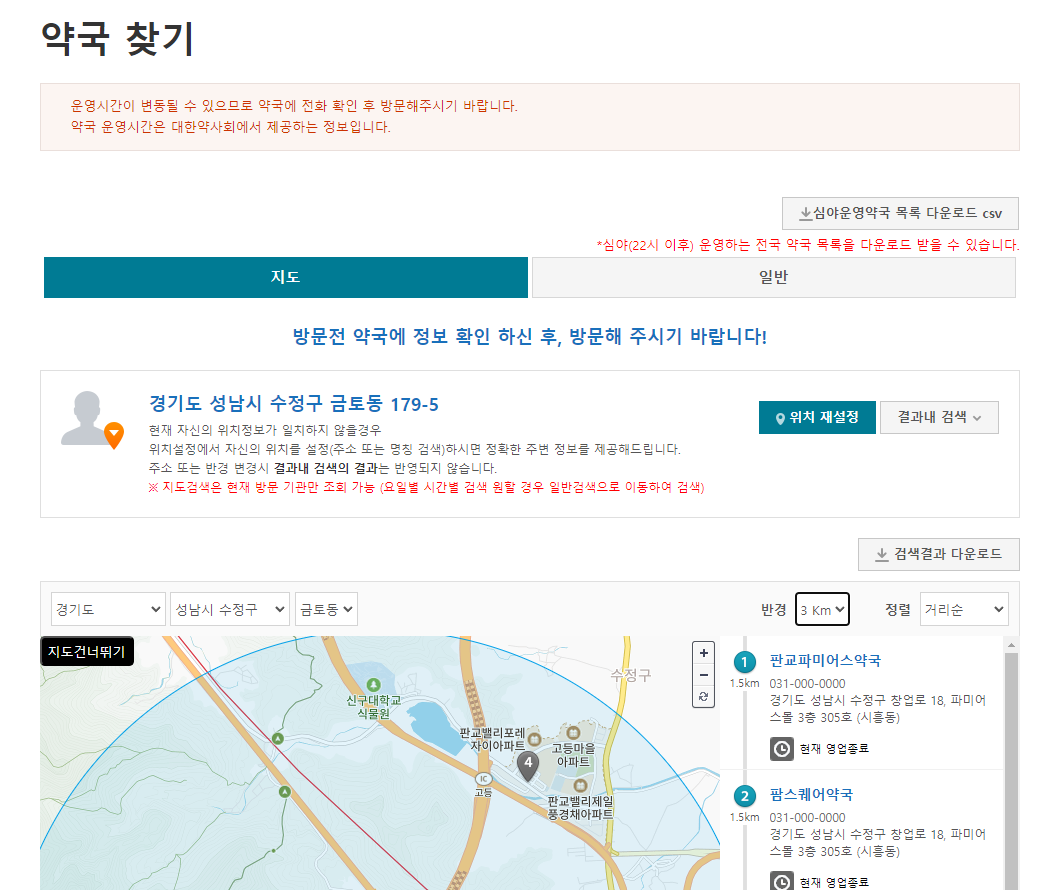Click clock icon under 팜스퀘어약국
The height and width of the screenshot is (890, 1041).
tap(782, 881)
